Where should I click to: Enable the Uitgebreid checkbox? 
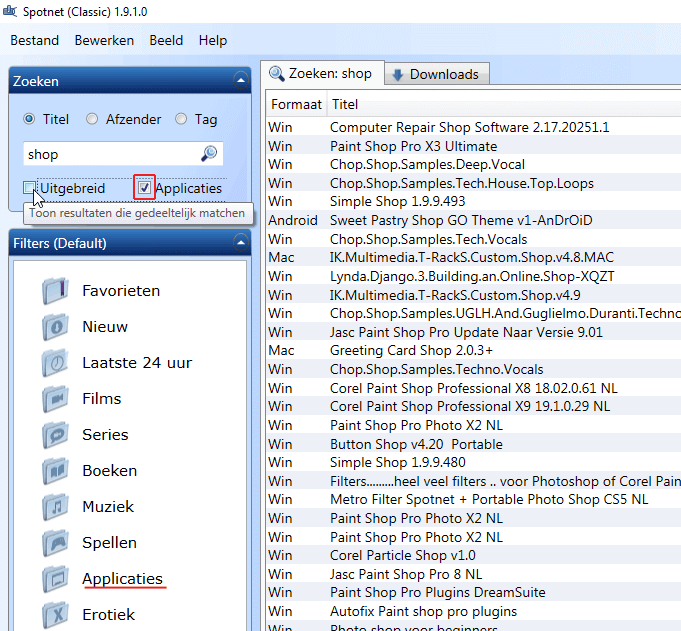click(30, 188)
